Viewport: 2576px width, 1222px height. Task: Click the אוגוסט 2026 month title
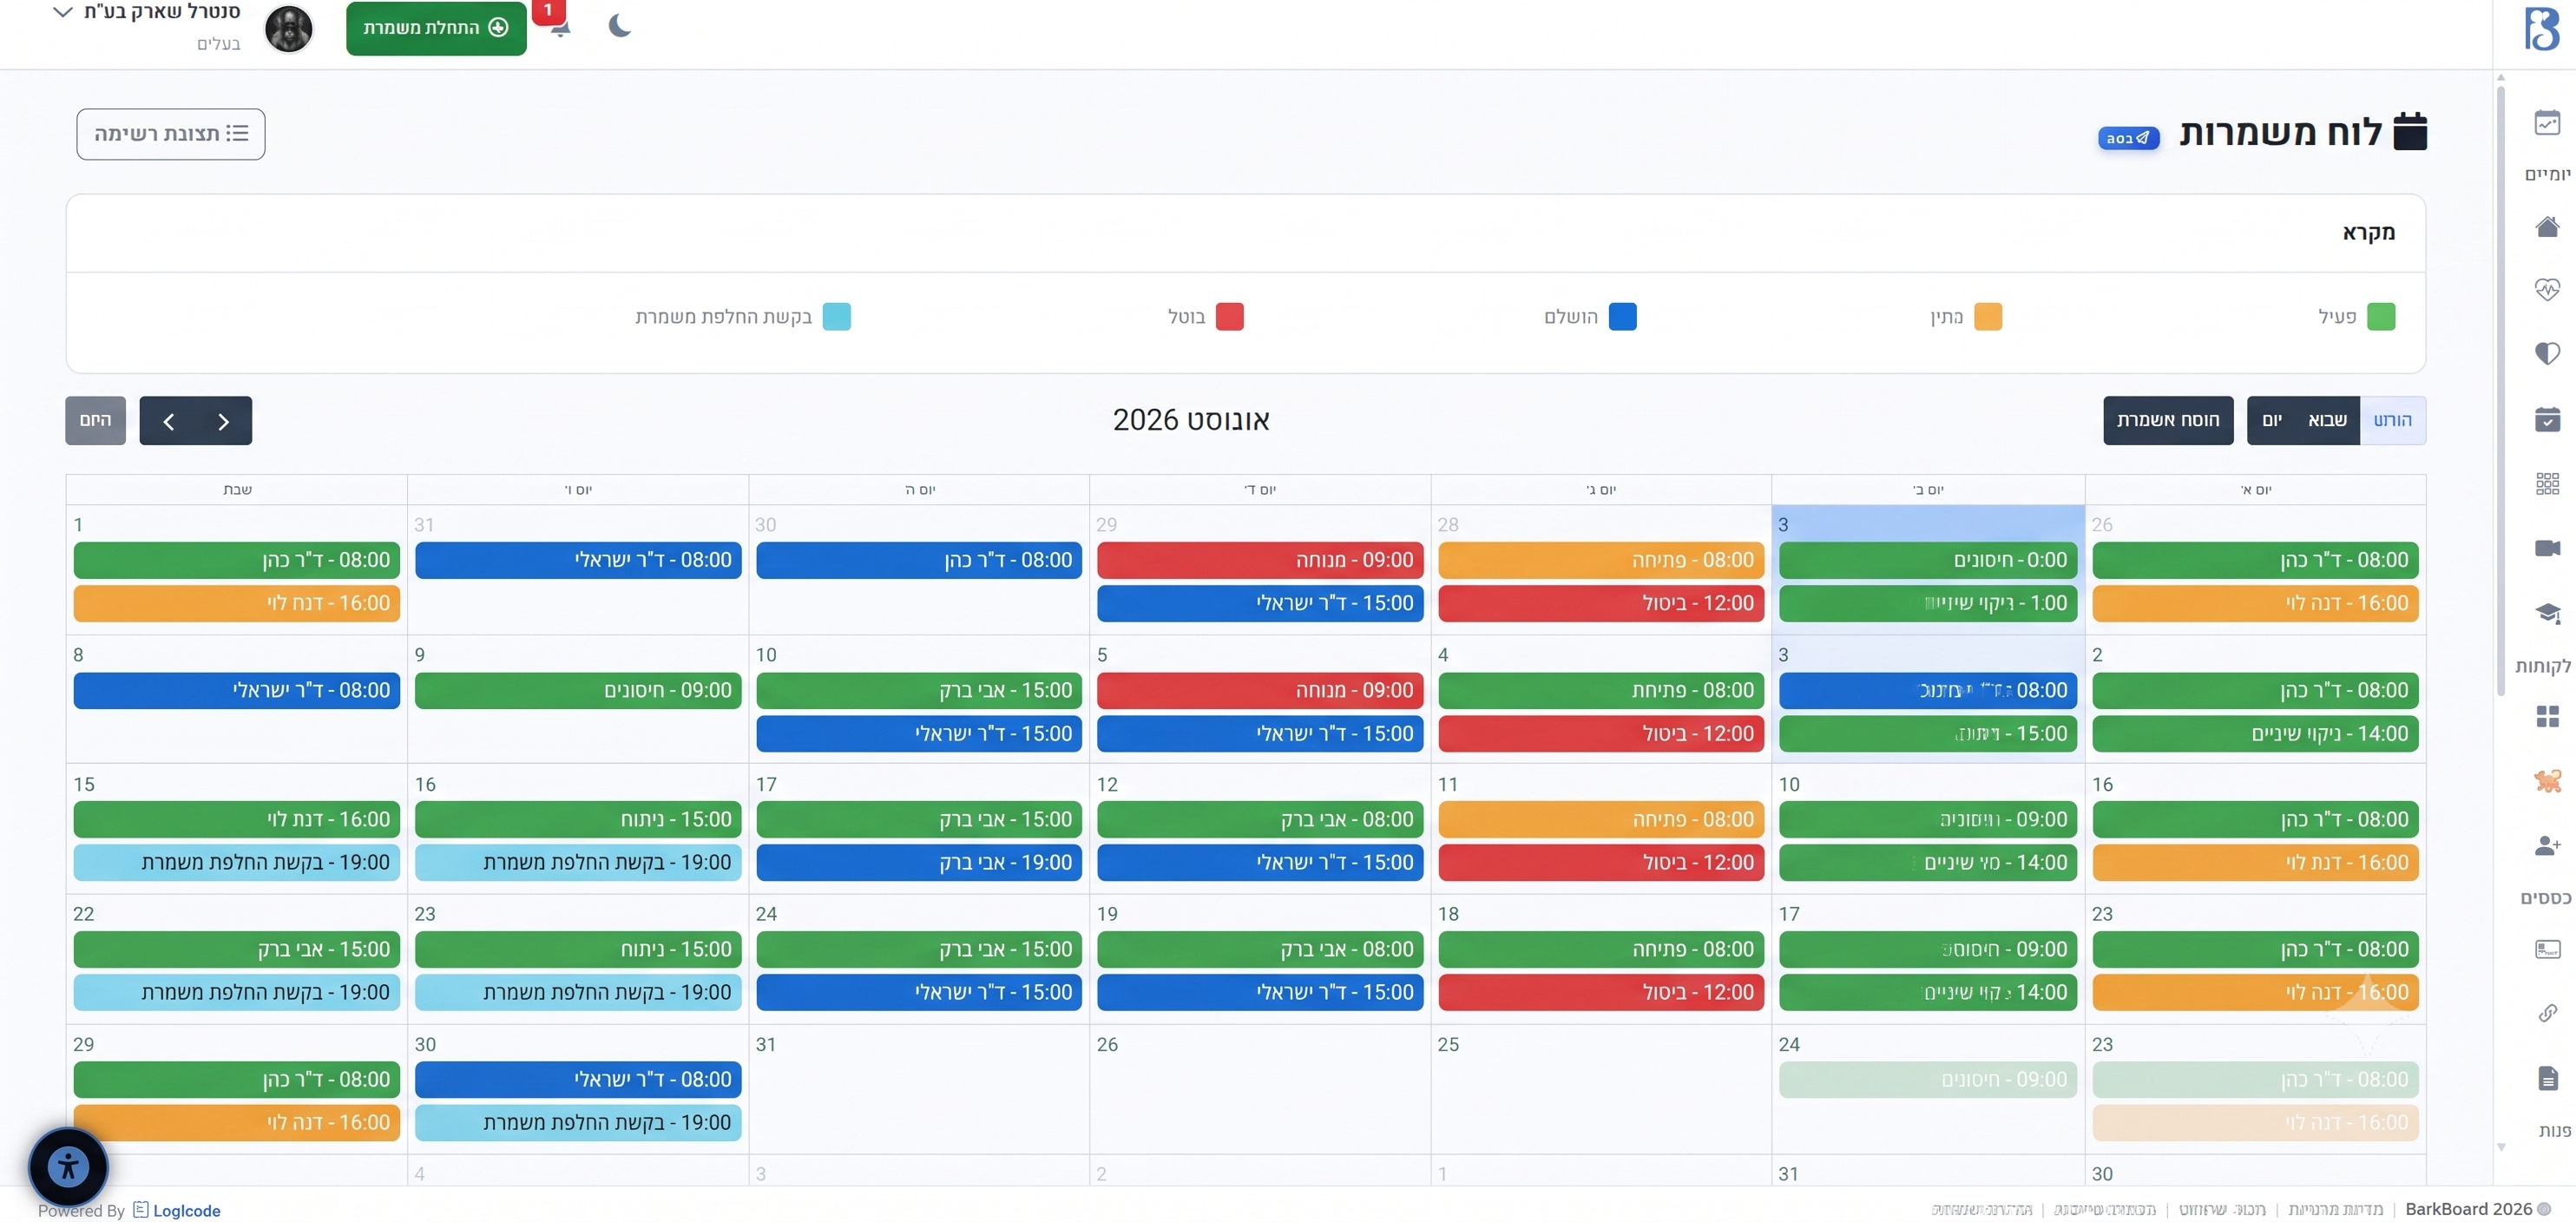pos(1191,420)
